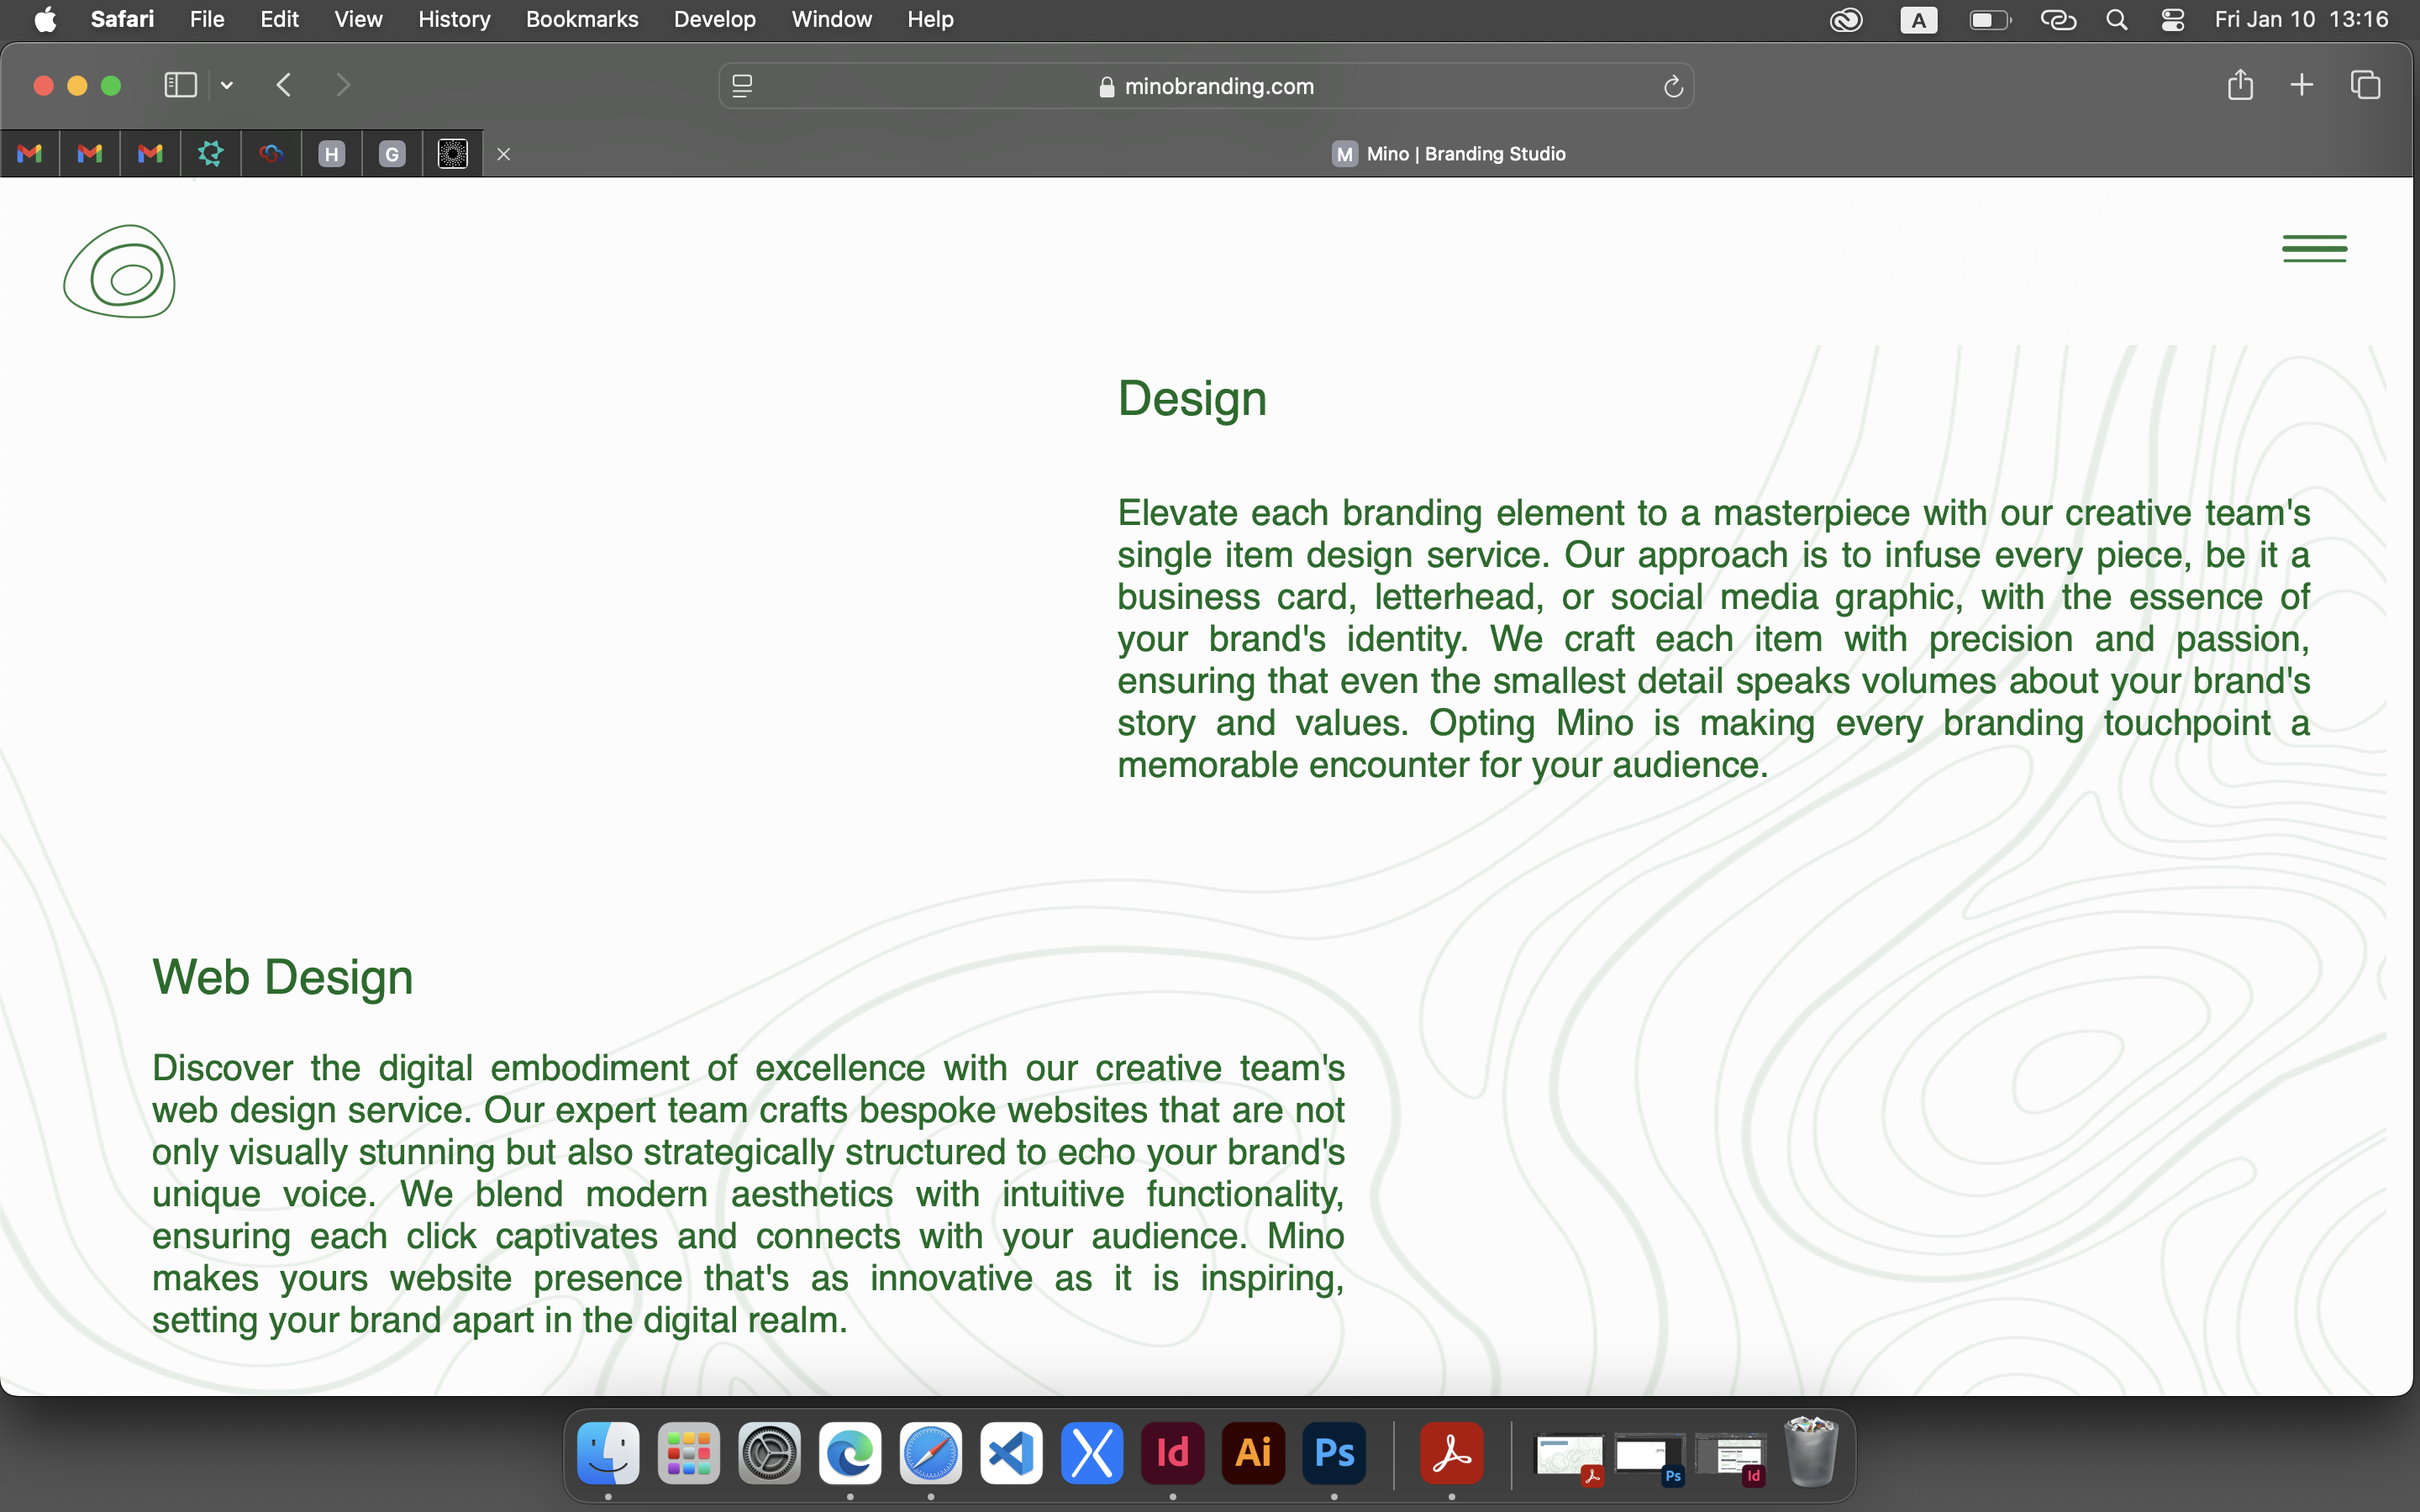
Task: Switch to the pinned H tab
Action: click(331, 154)
